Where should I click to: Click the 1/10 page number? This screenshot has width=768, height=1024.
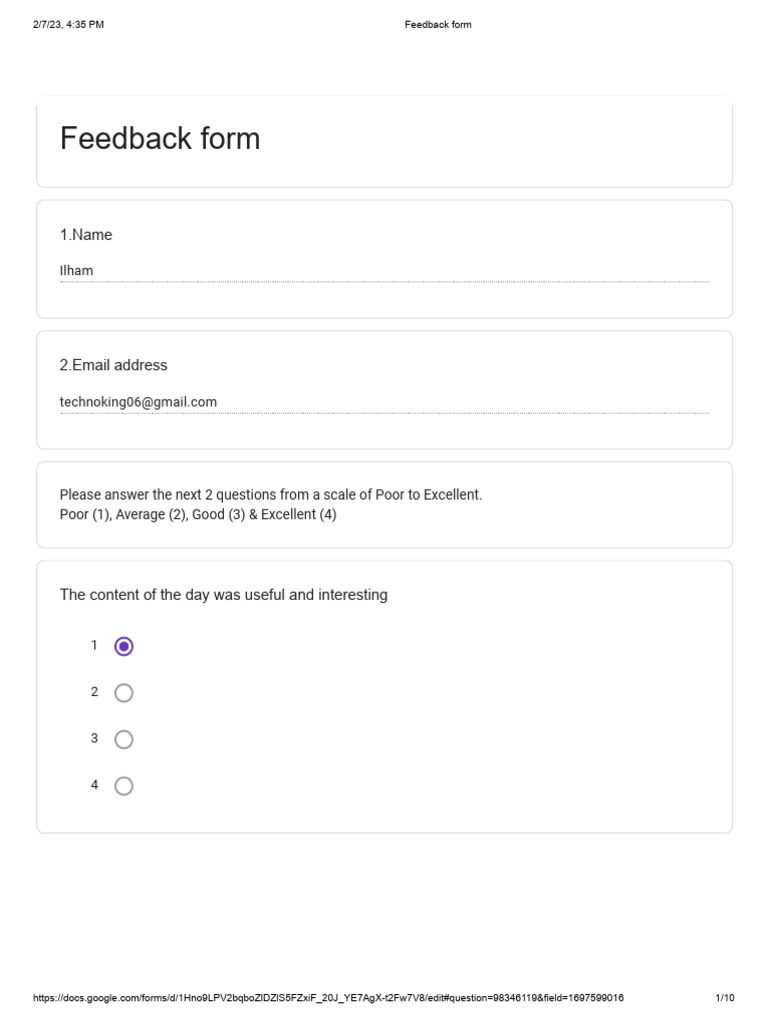point(725,998)
